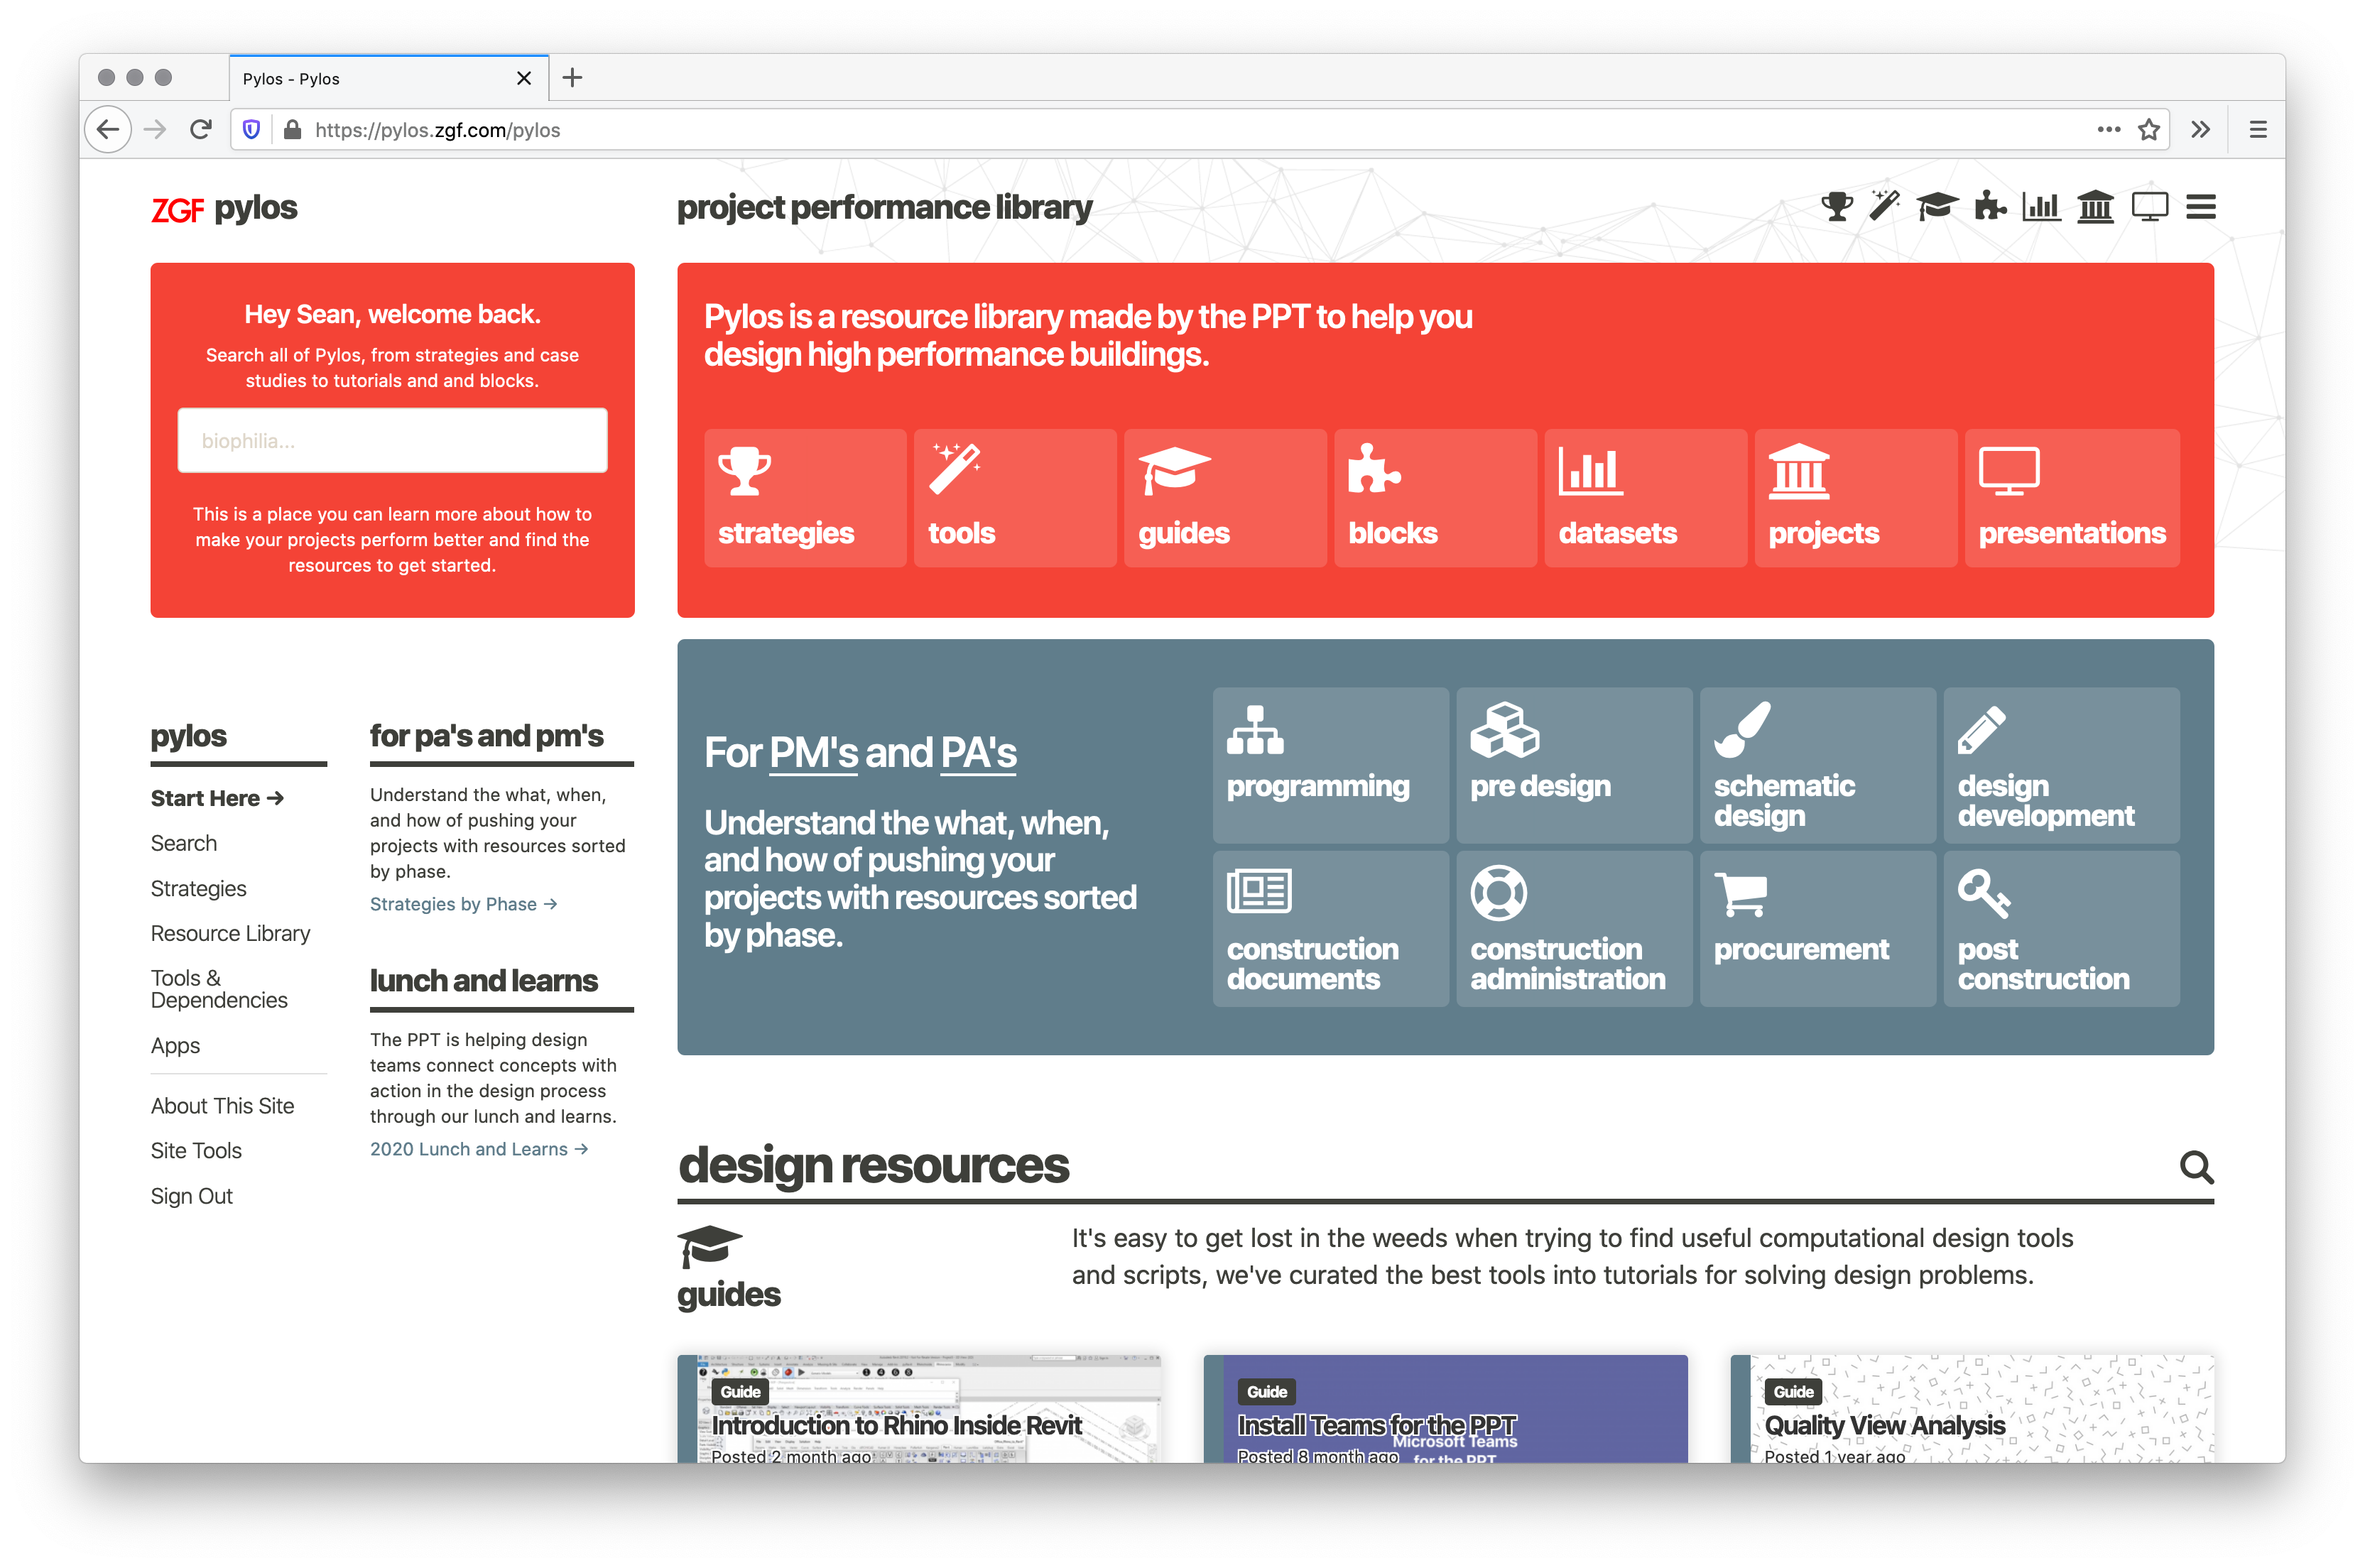2365x1568 pixels.
Task: Open the puzzle piece blocks header icon
Action: click(1990, 207)
